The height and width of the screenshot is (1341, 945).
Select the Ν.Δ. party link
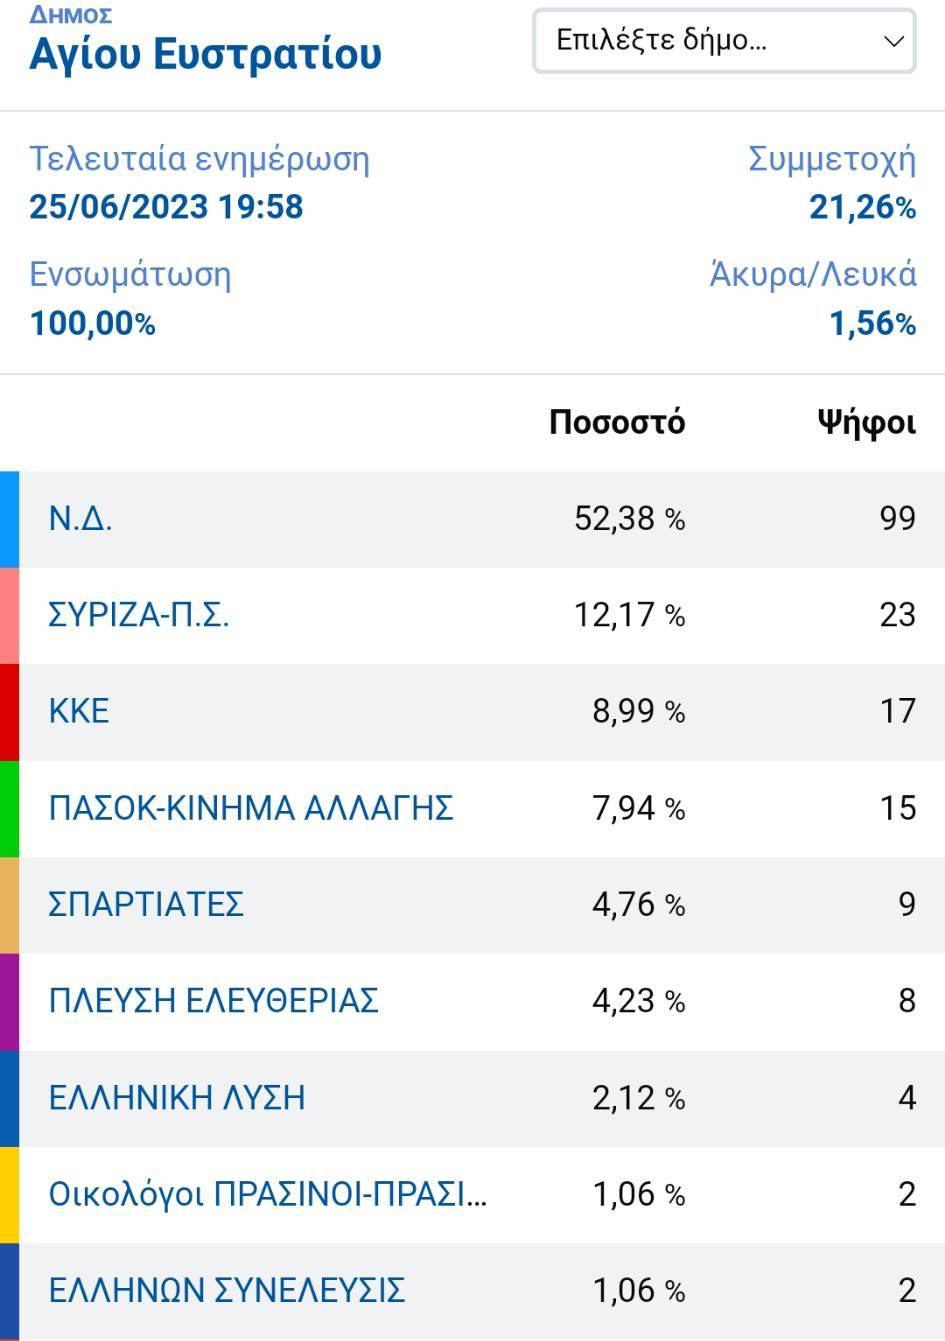coord(80,518)
